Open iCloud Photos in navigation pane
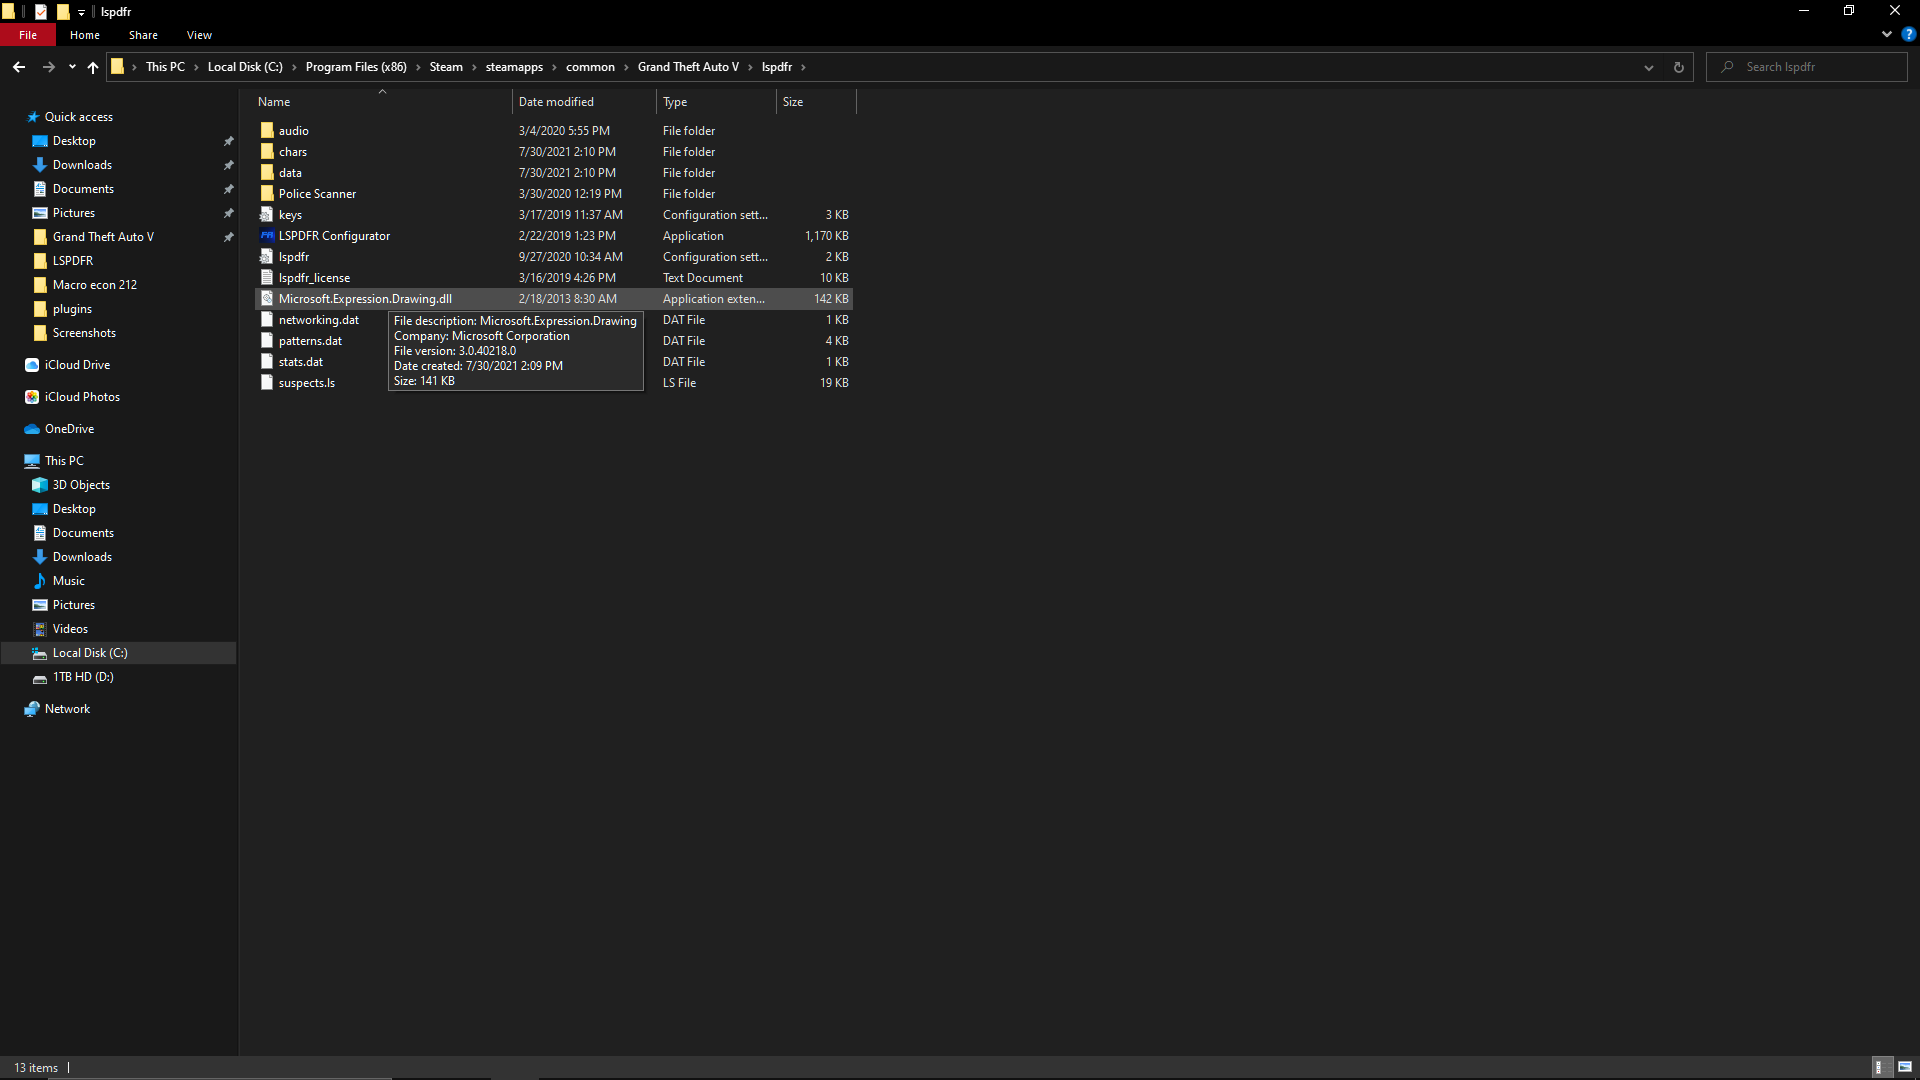The width and height of the screenshot is (1920, 1080). point(82,397)
